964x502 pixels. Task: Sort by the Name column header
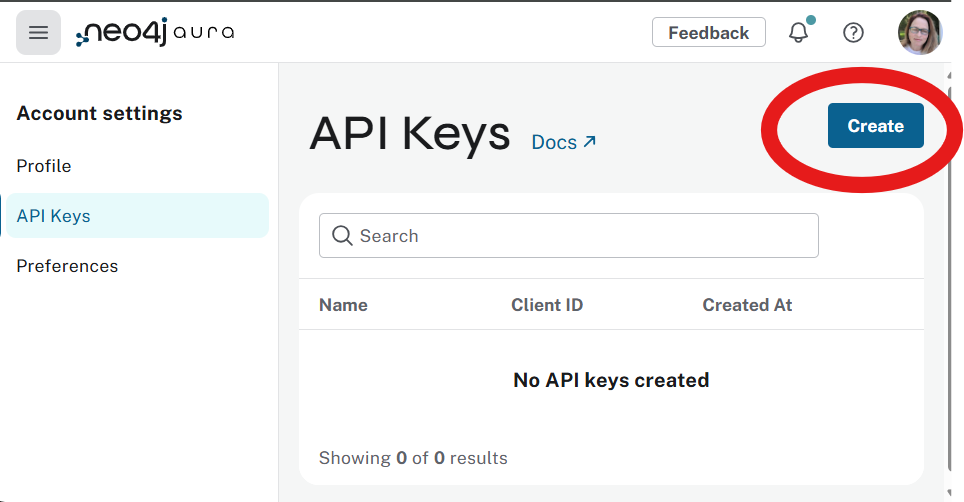[343, 305]
